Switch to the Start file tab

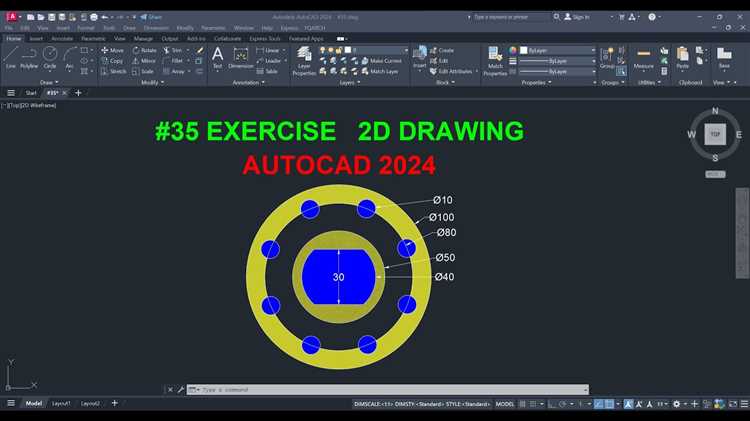(x=31, y=93)
